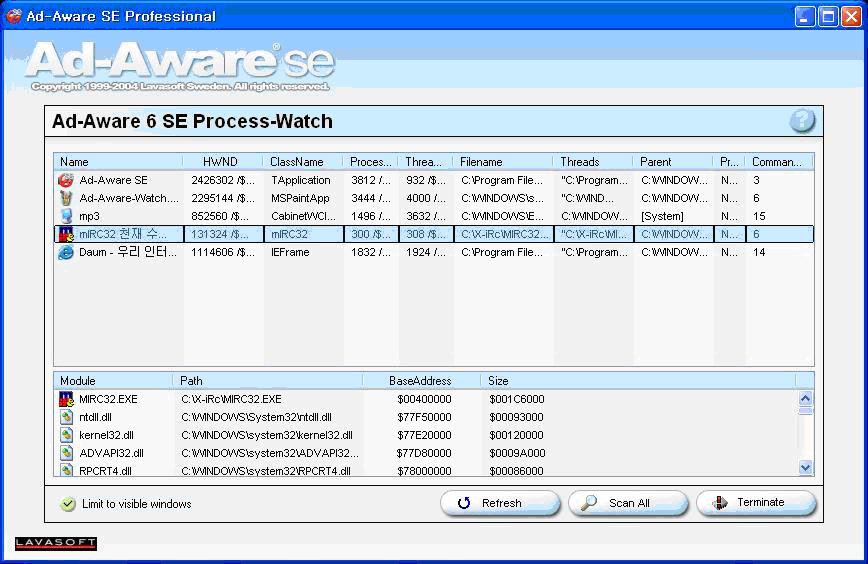The height and width of the screenshot is (564, 868).
Task: Click the help question mark icon
Action: coord(802,121)
